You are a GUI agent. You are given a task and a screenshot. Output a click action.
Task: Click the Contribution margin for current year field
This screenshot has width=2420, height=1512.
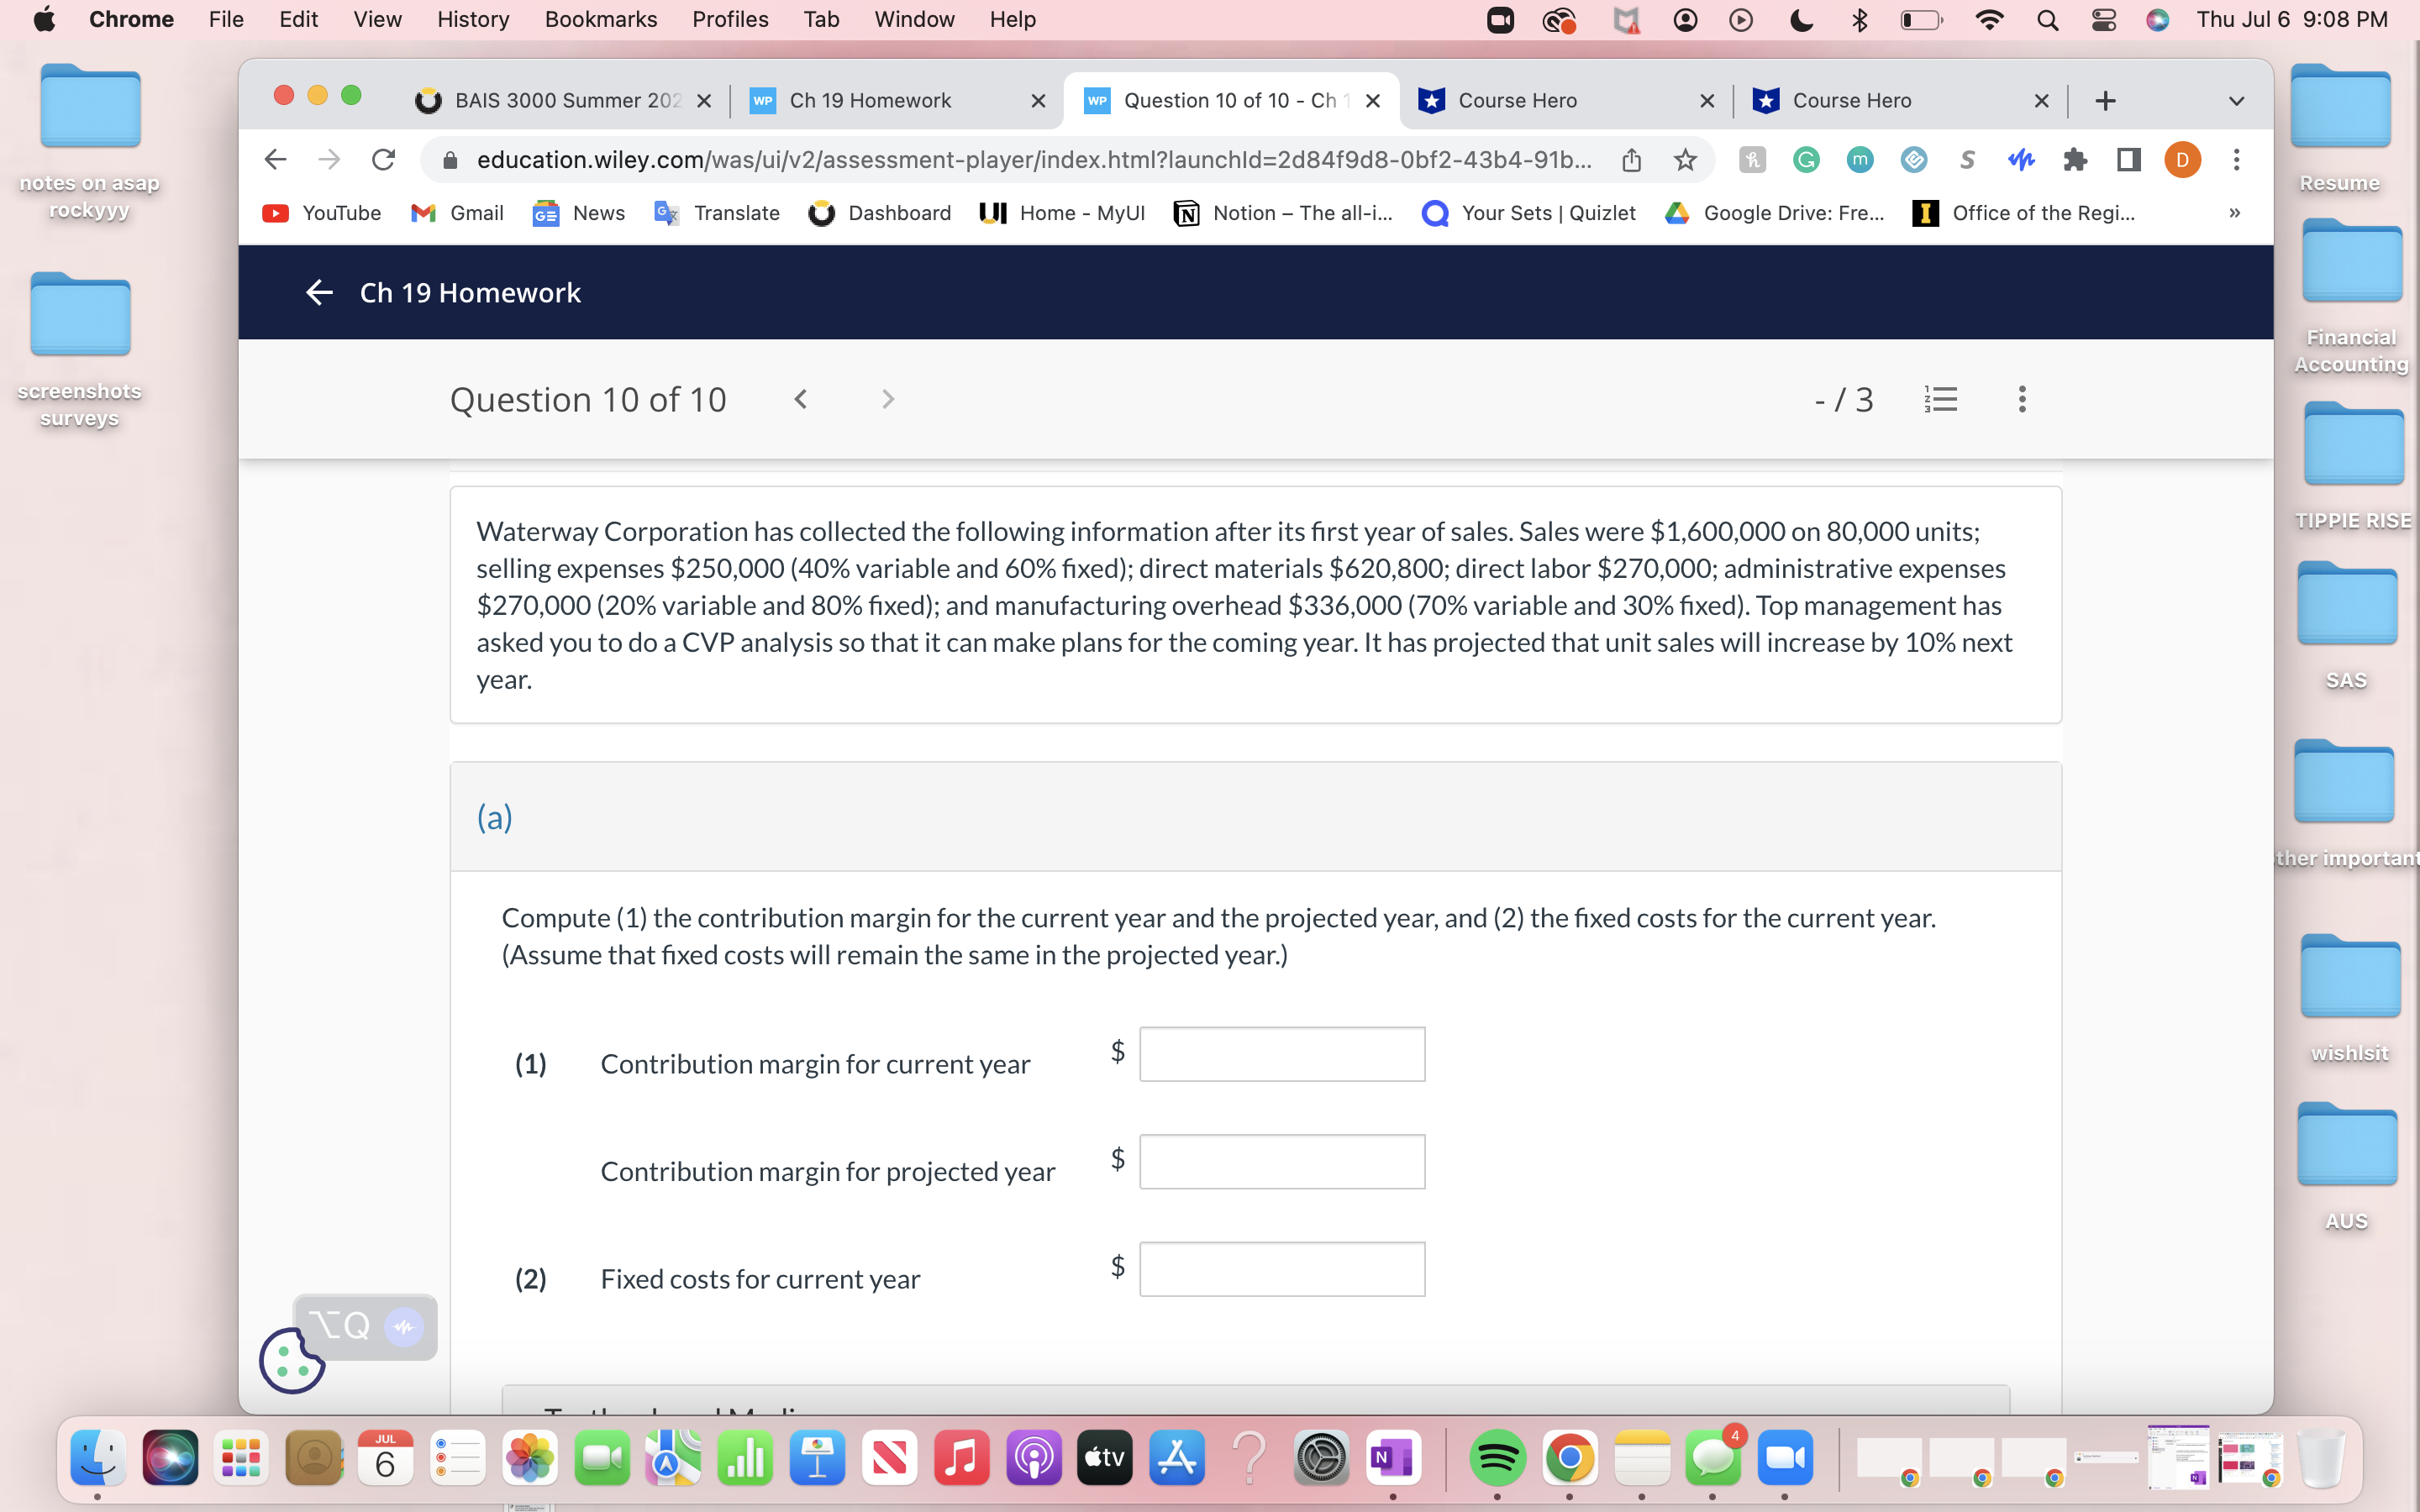click(x=1282, y=1054)
